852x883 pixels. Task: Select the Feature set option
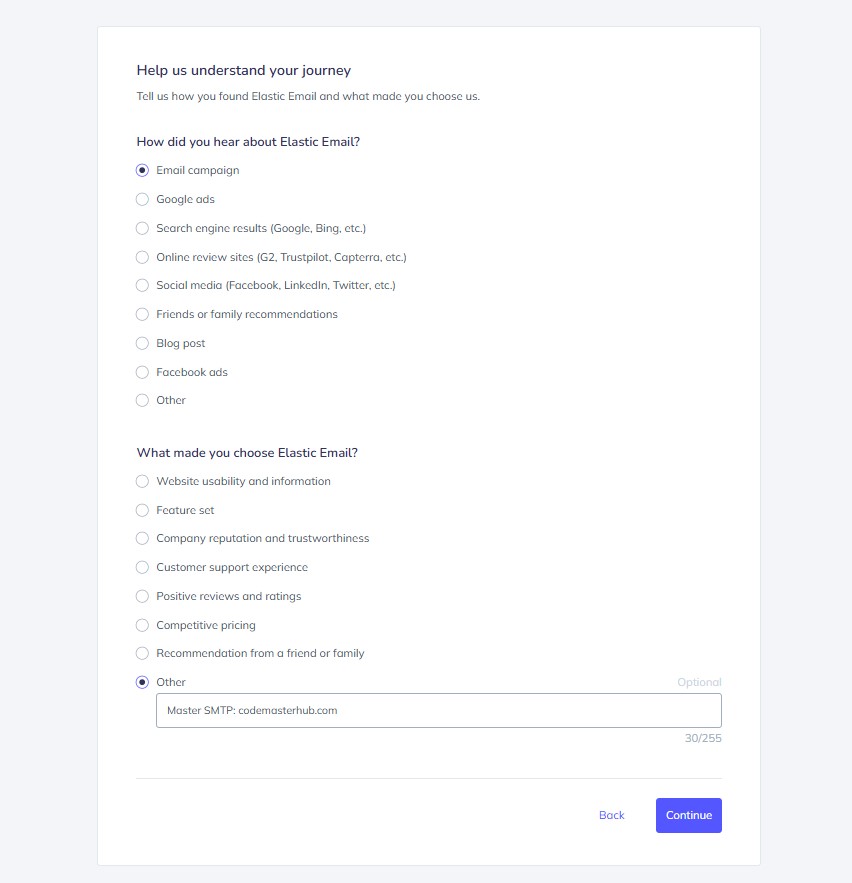(x=142, y=510)
